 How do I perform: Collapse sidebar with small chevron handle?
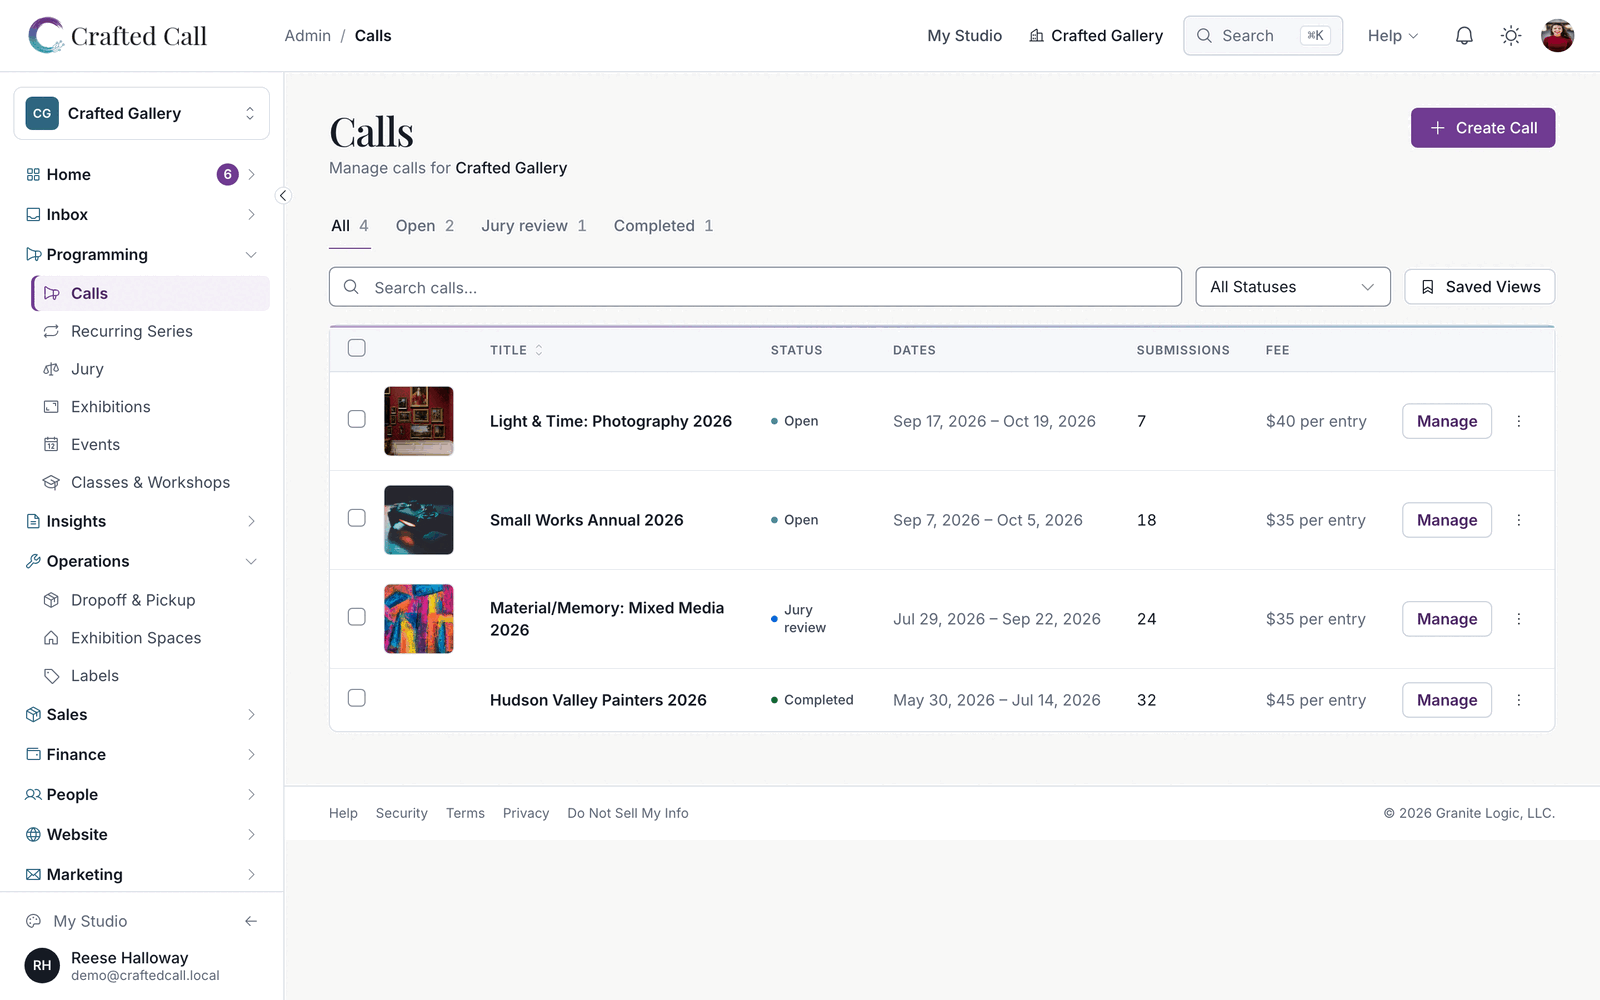coord(283,196)
